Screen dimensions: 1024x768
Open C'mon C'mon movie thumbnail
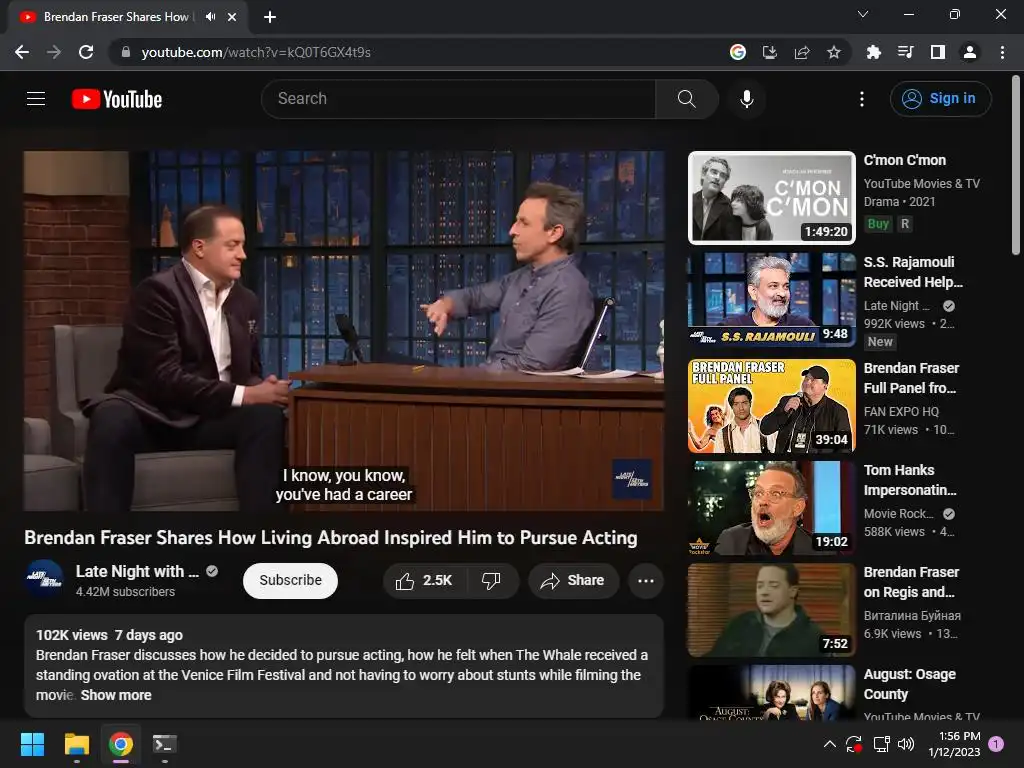click(x=772, y=198)
